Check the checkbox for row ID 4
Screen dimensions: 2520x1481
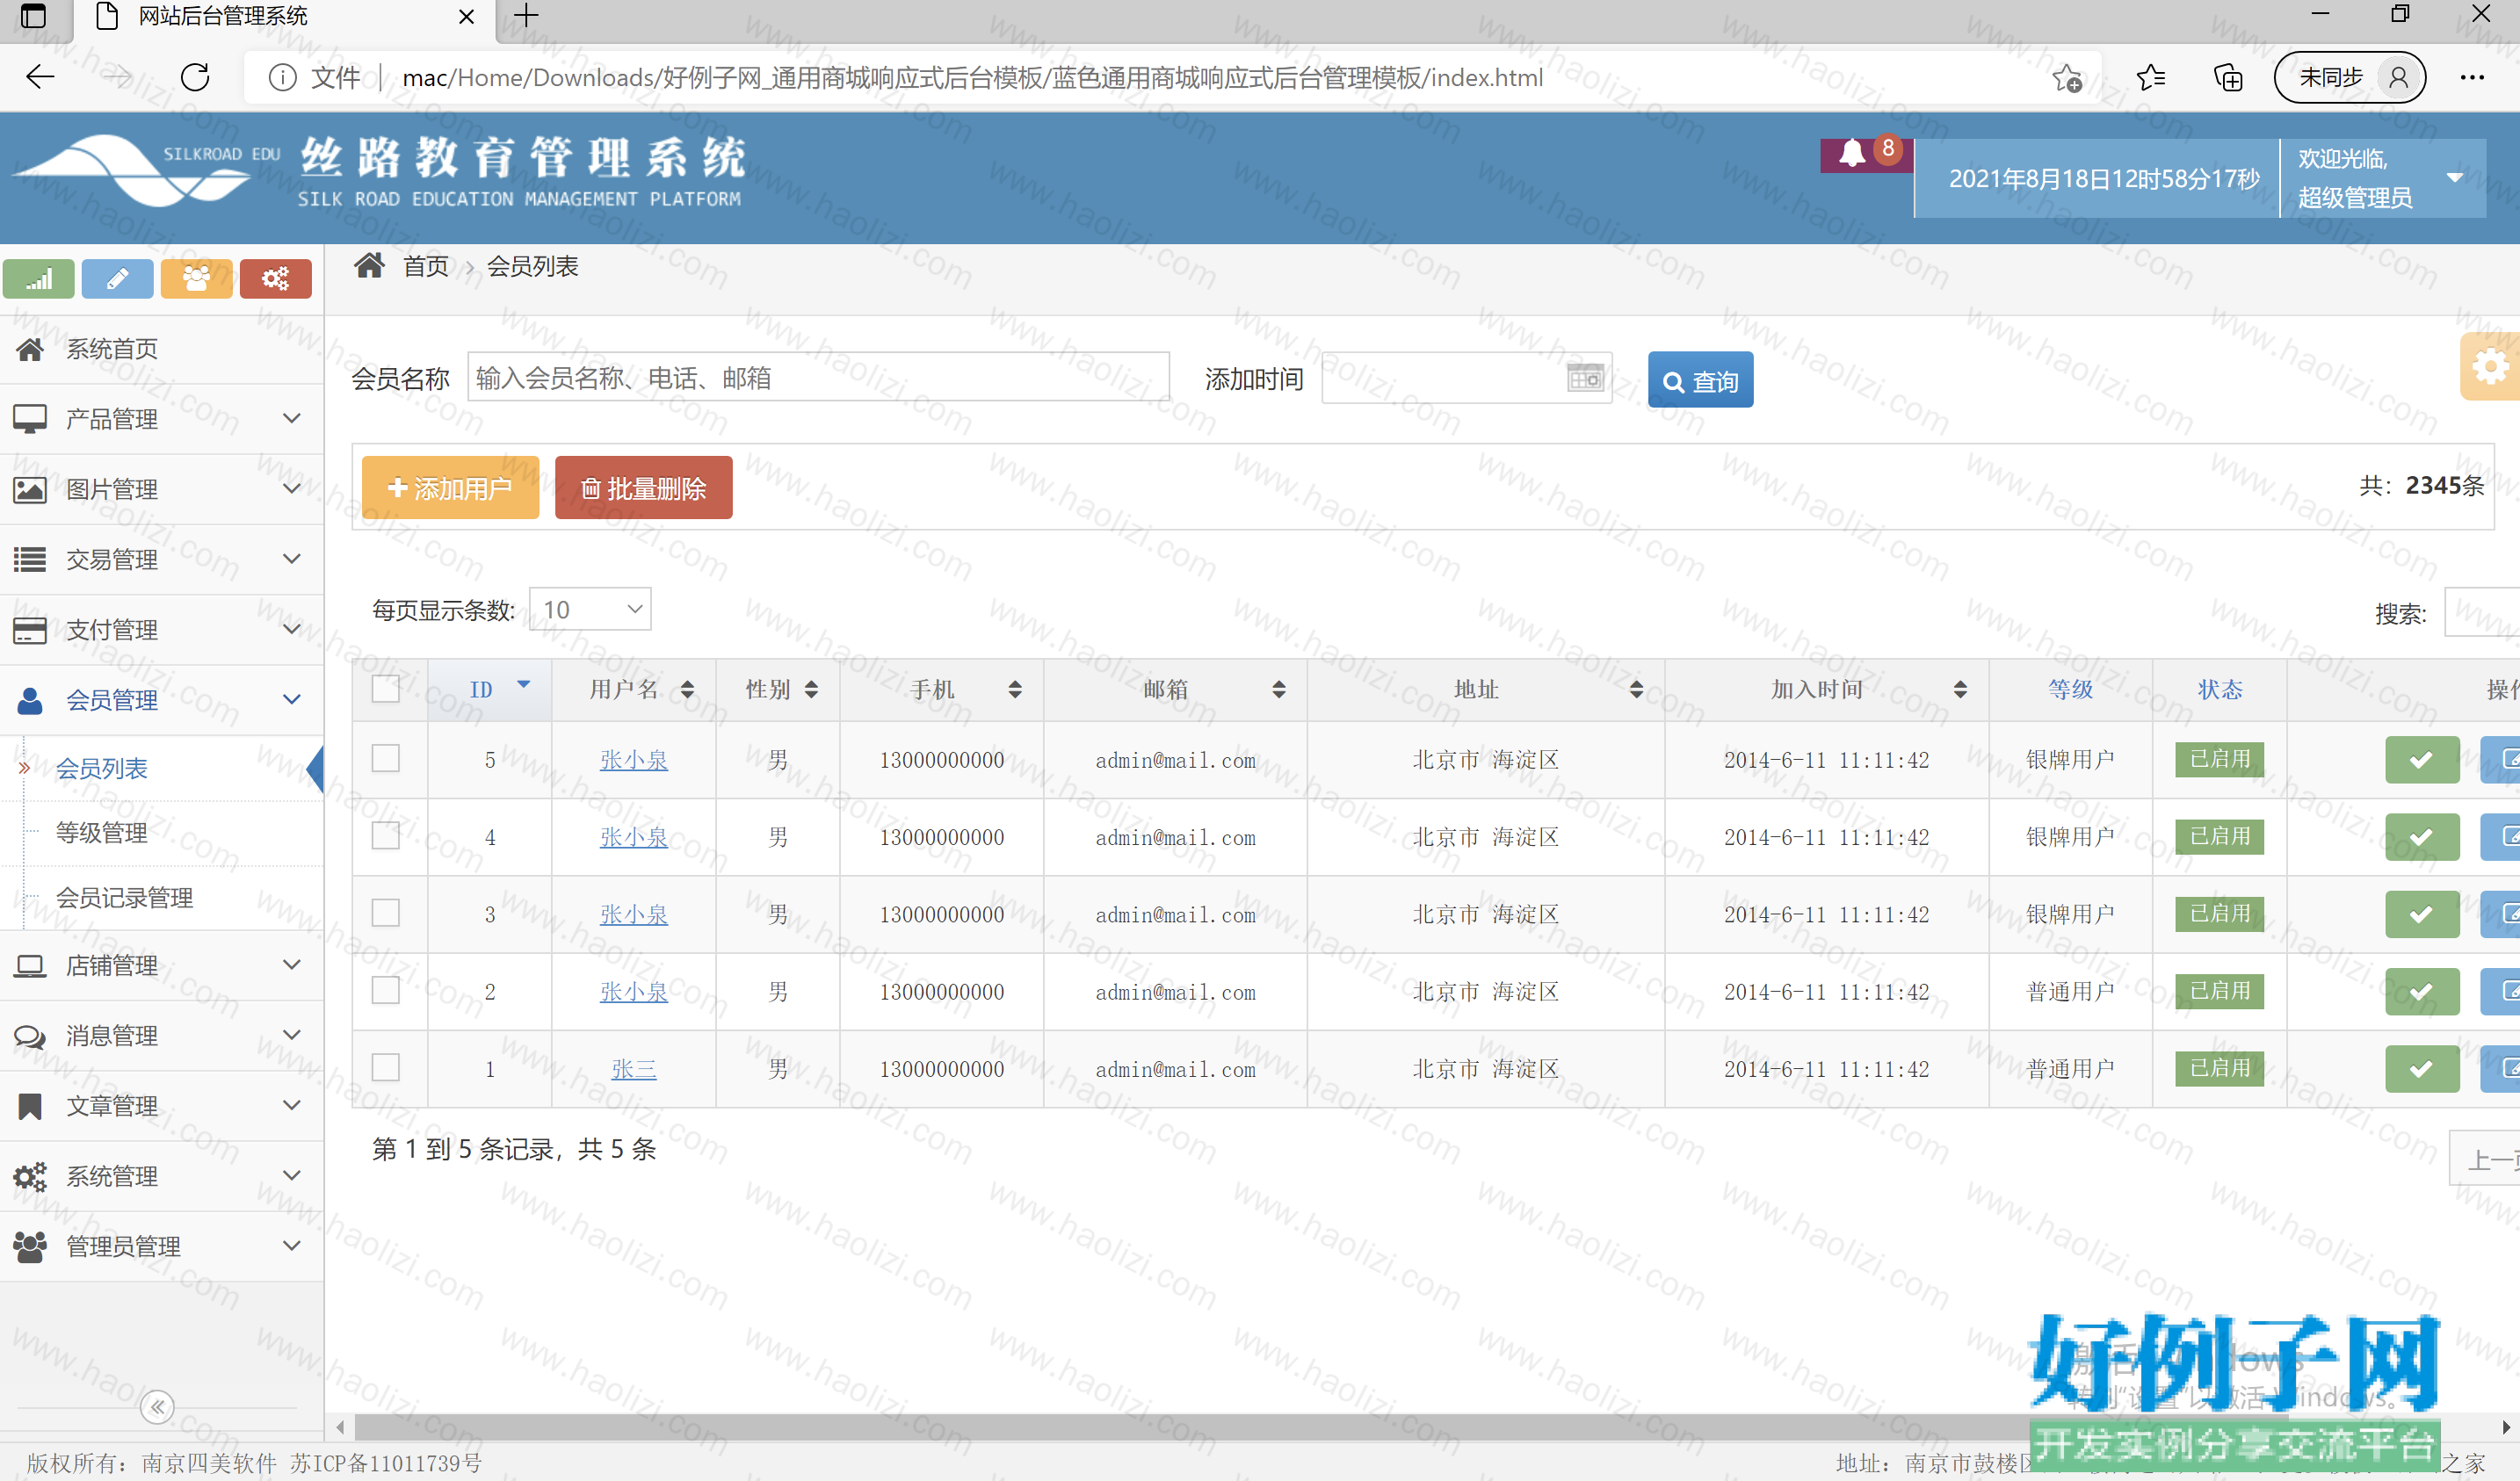385,835
